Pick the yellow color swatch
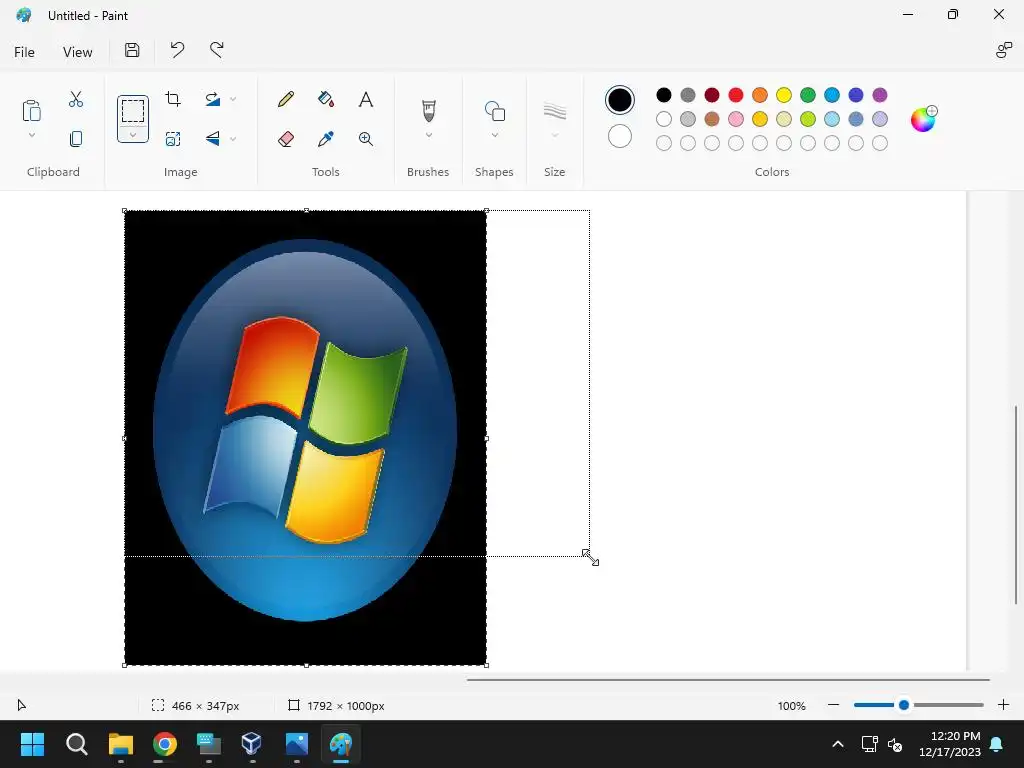This screenshot has width=1024, height=768. [784, 95]
